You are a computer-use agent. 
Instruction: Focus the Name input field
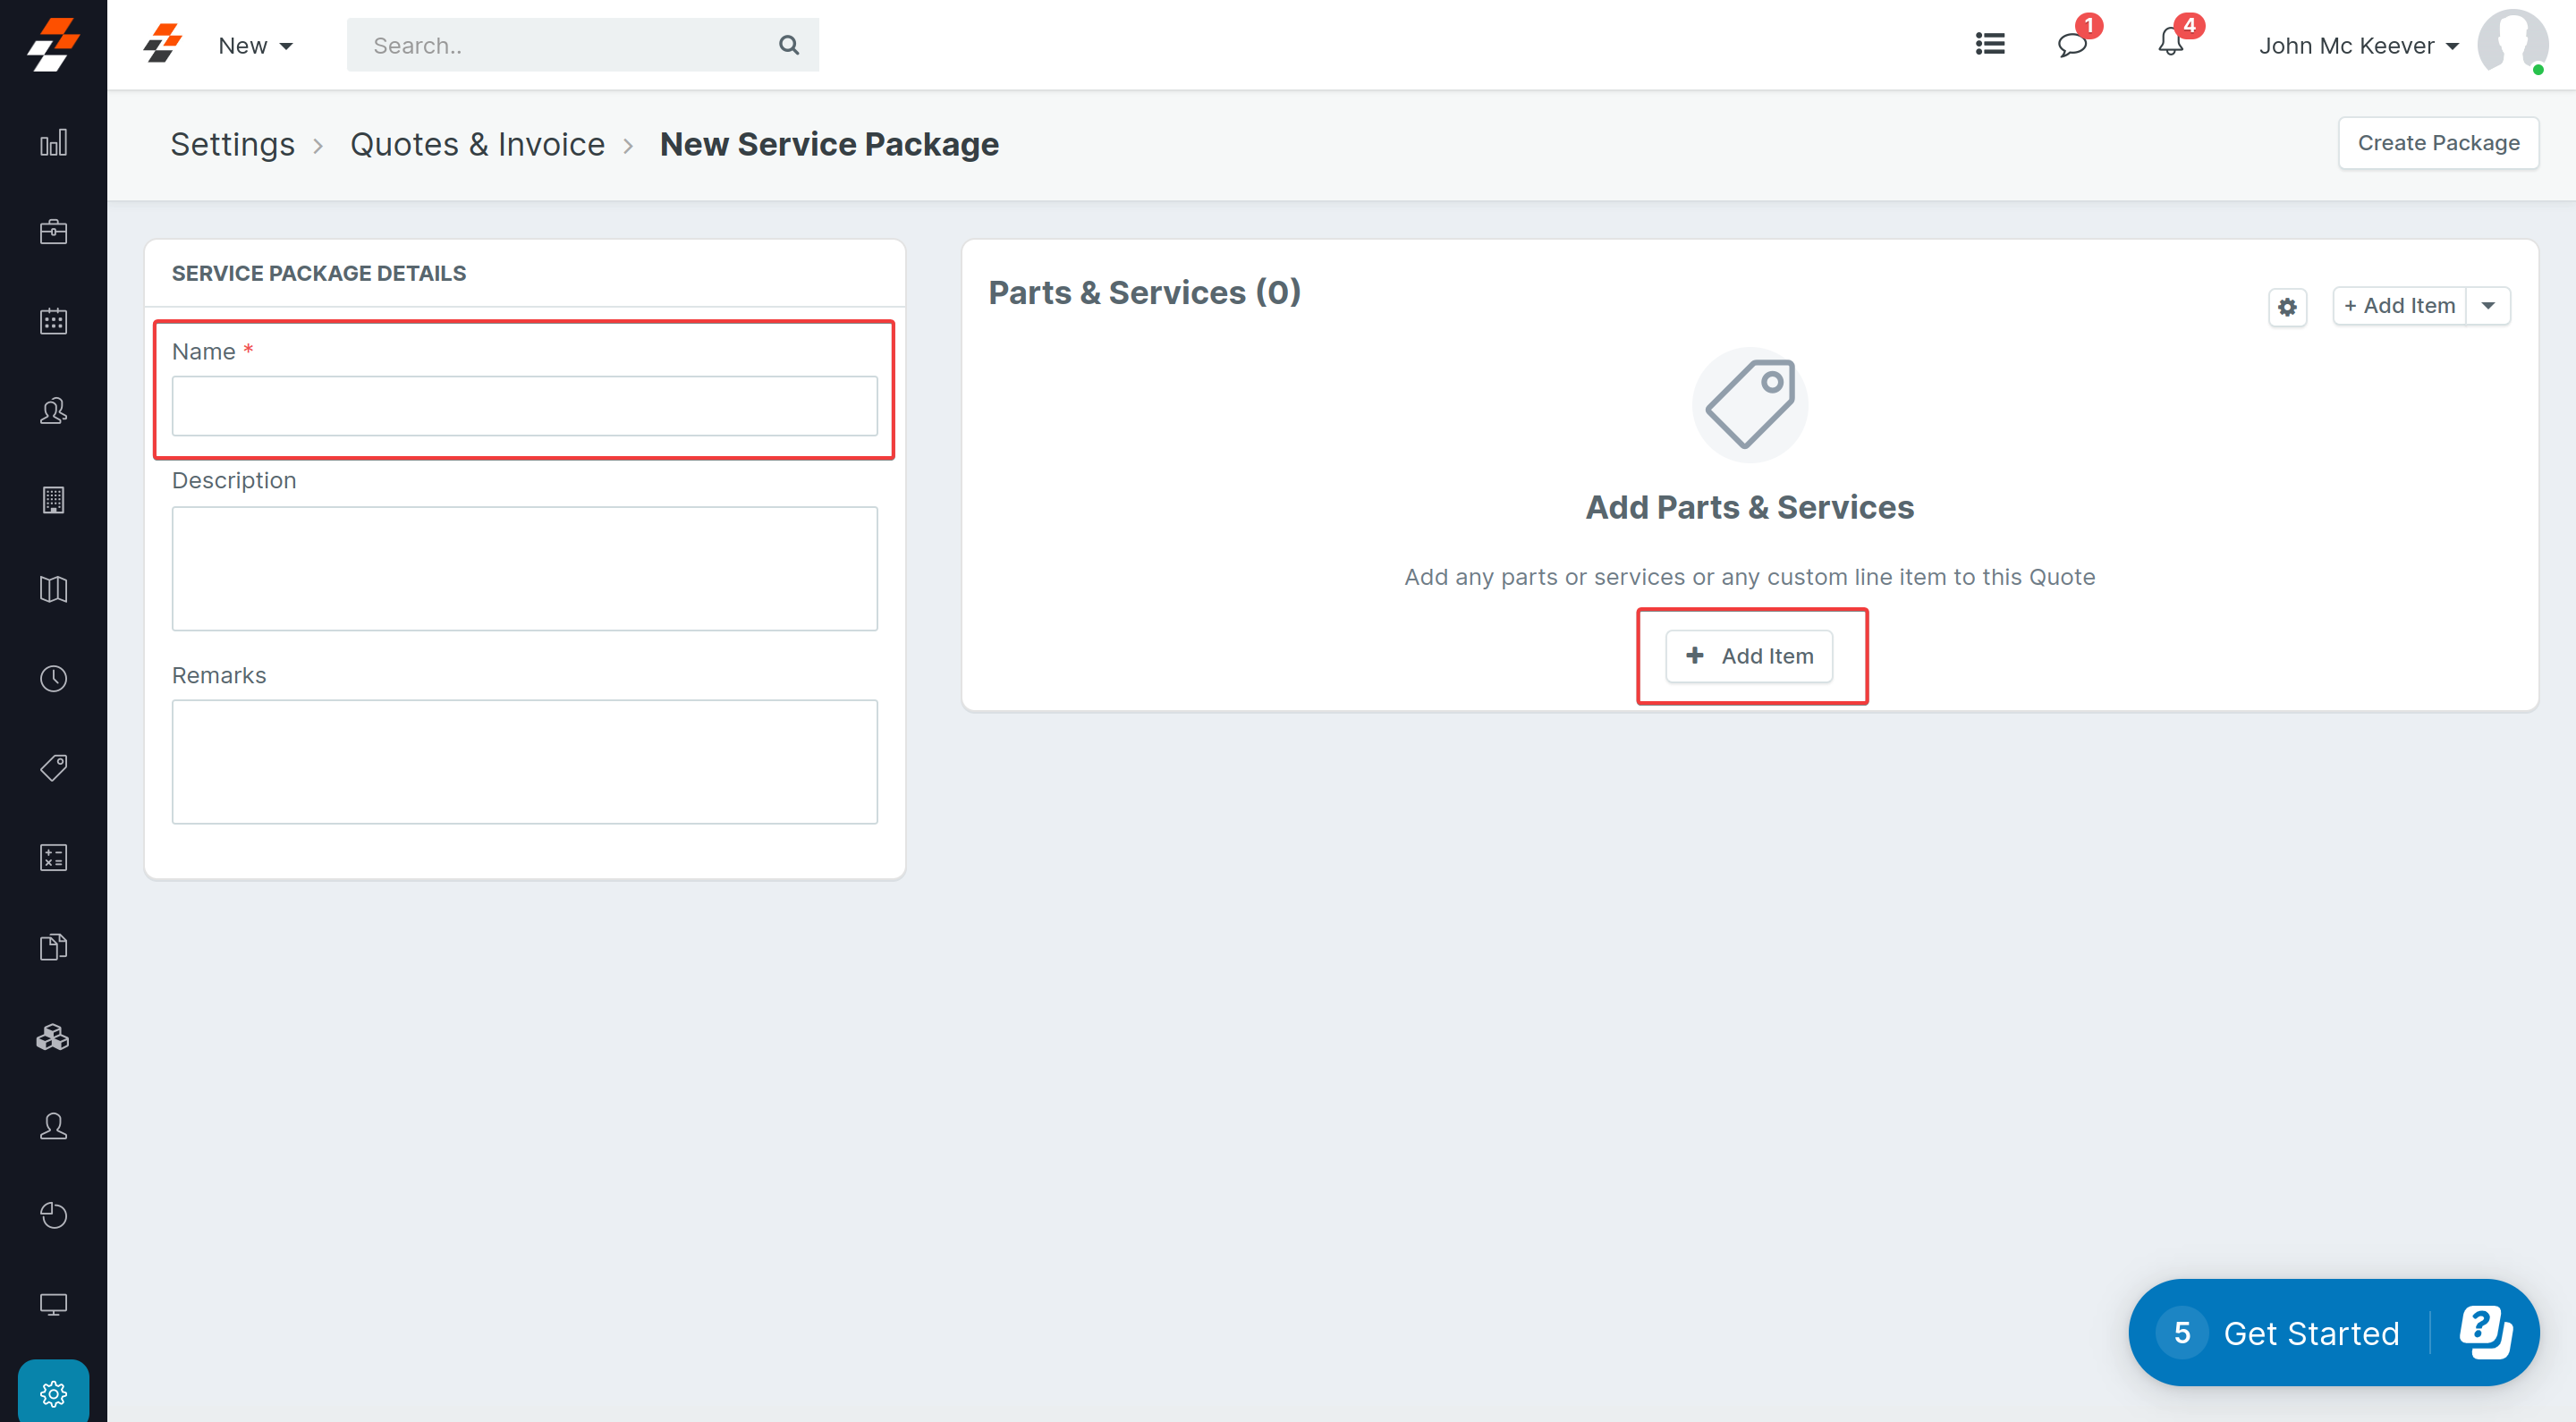click(524, 406)
